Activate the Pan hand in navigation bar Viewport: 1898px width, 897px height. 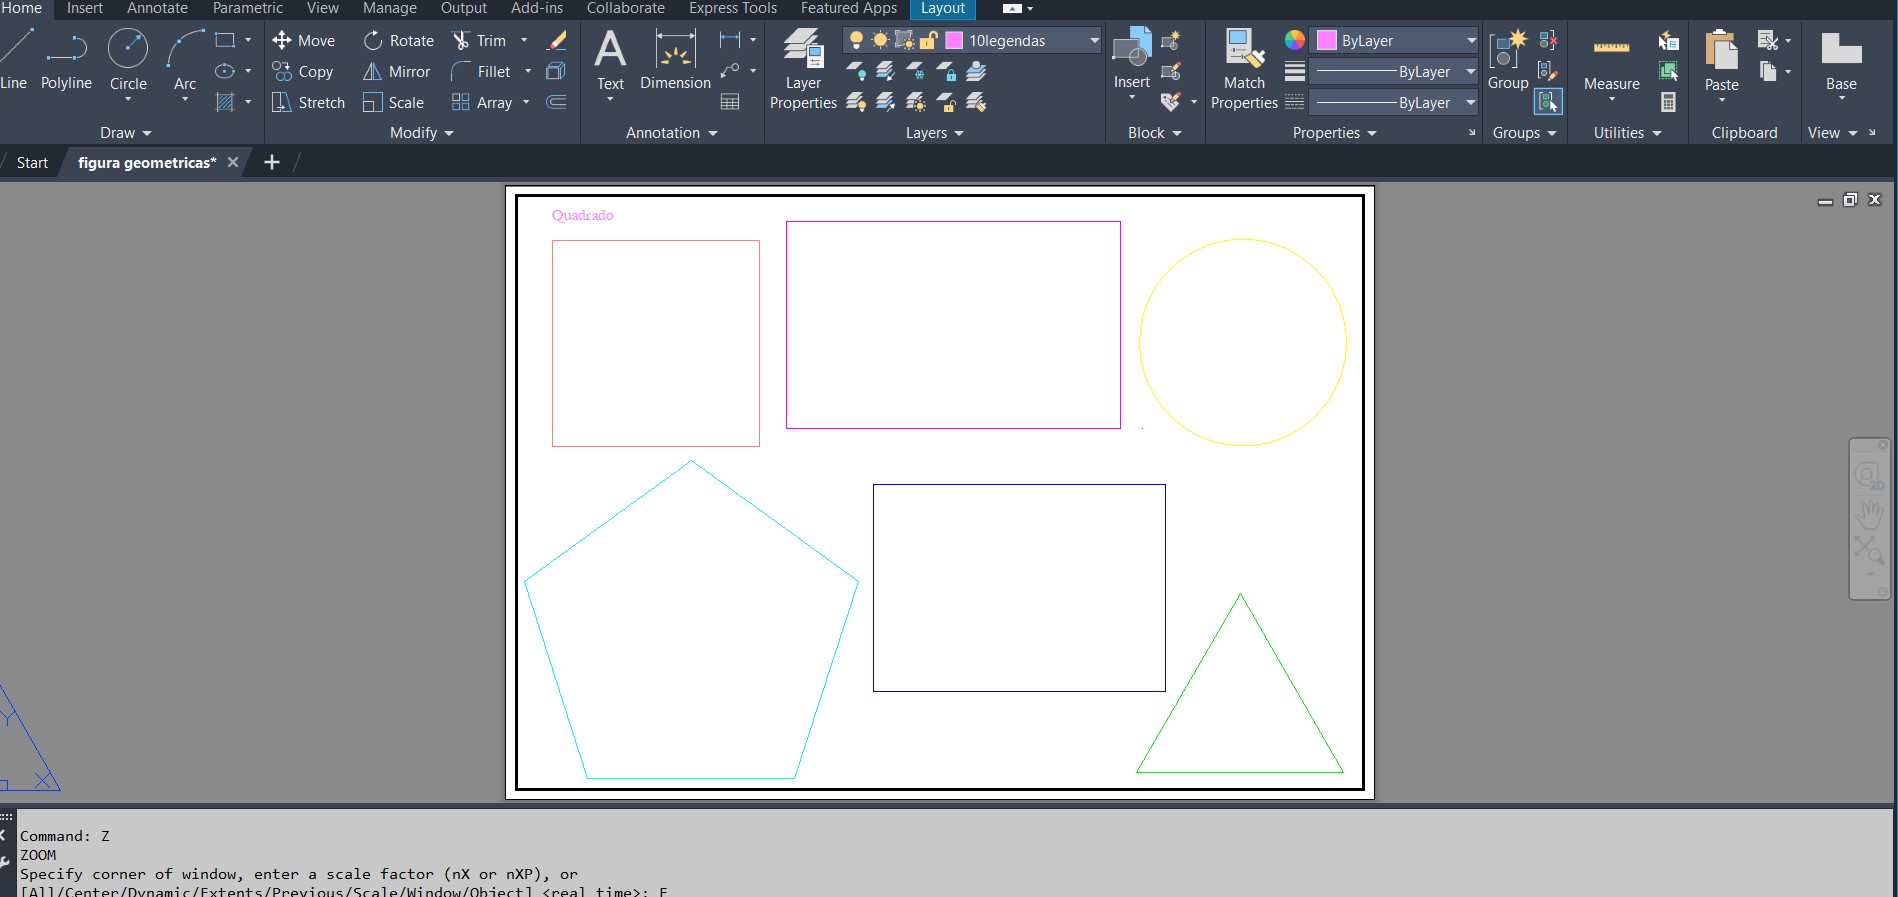1868,516
